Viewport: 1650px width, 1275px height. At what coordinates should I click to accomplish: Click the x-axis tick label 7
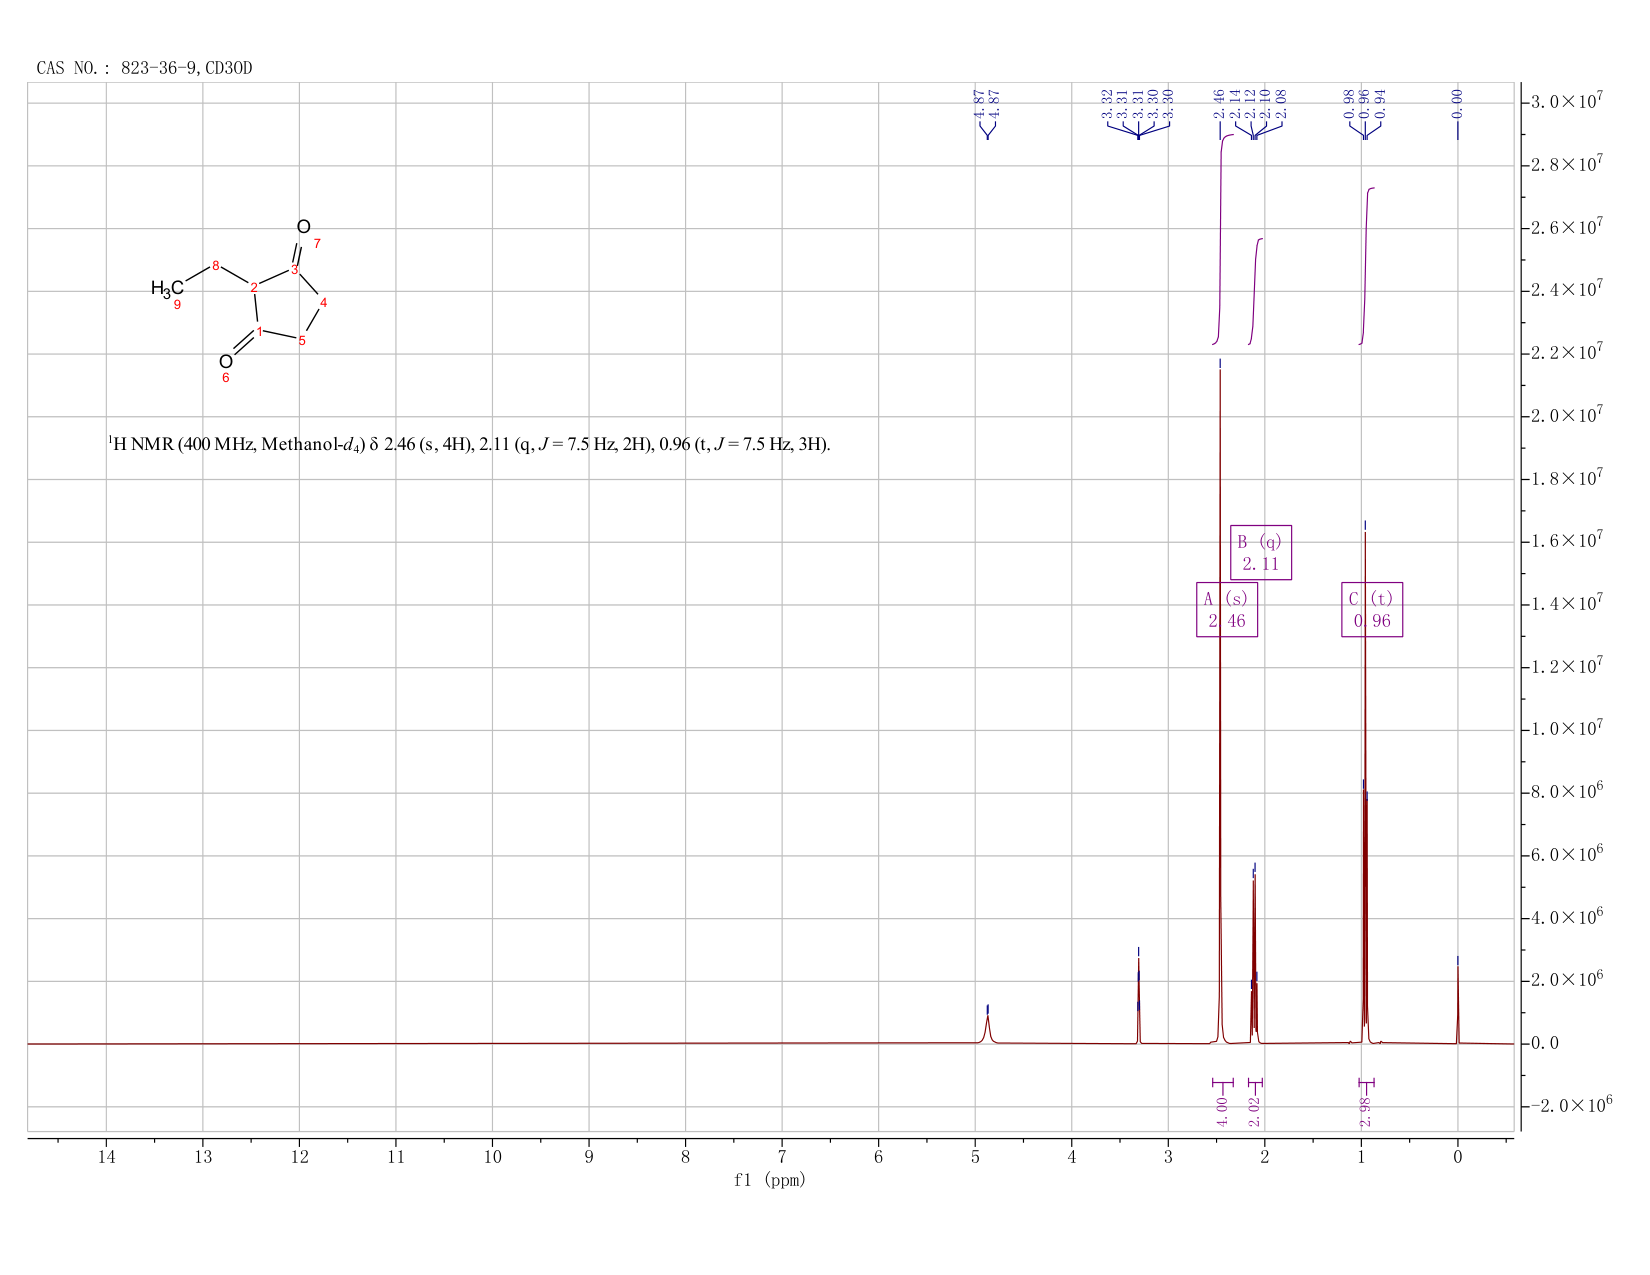tap(782, 1158)
